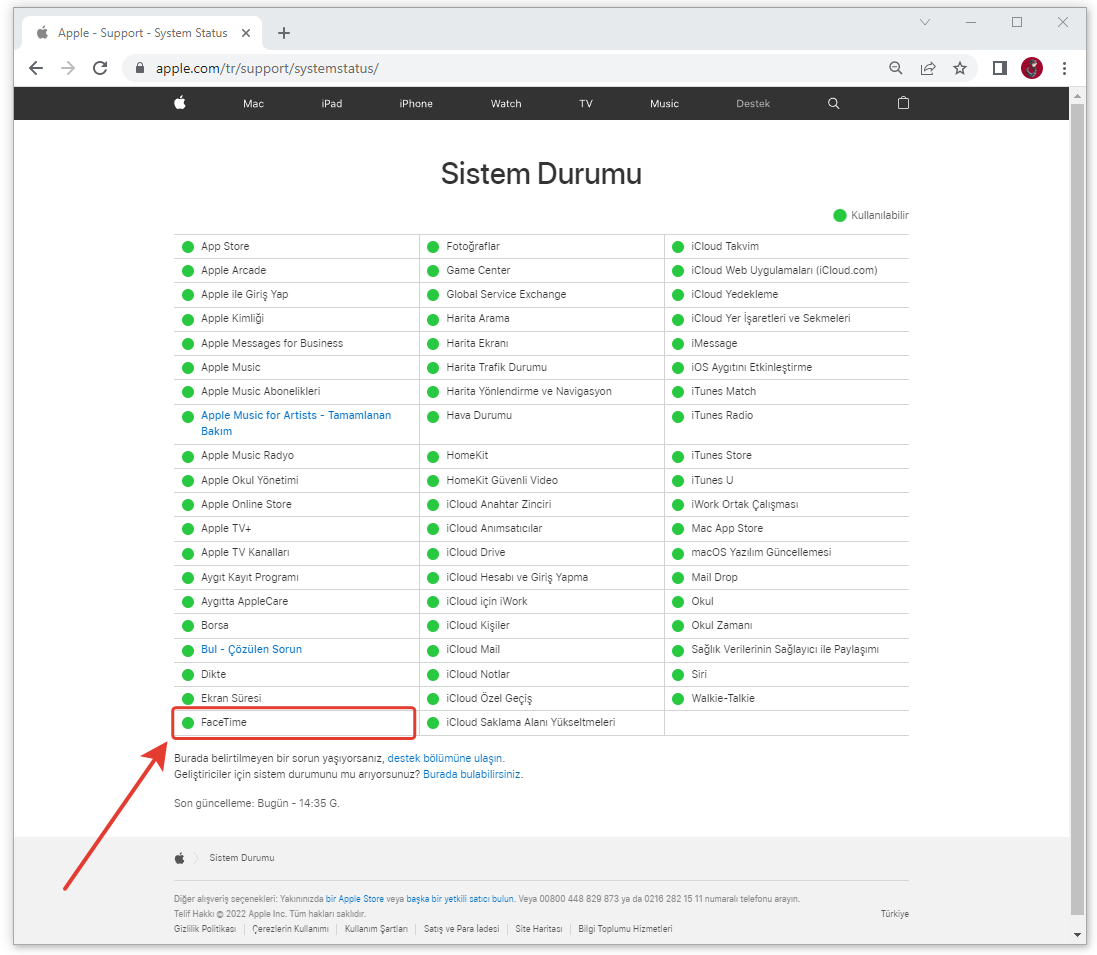This screenshot has height=955, width=1097.
Task: Open Apple Music for Artists maintenance link
Action: tap(295, 416)
